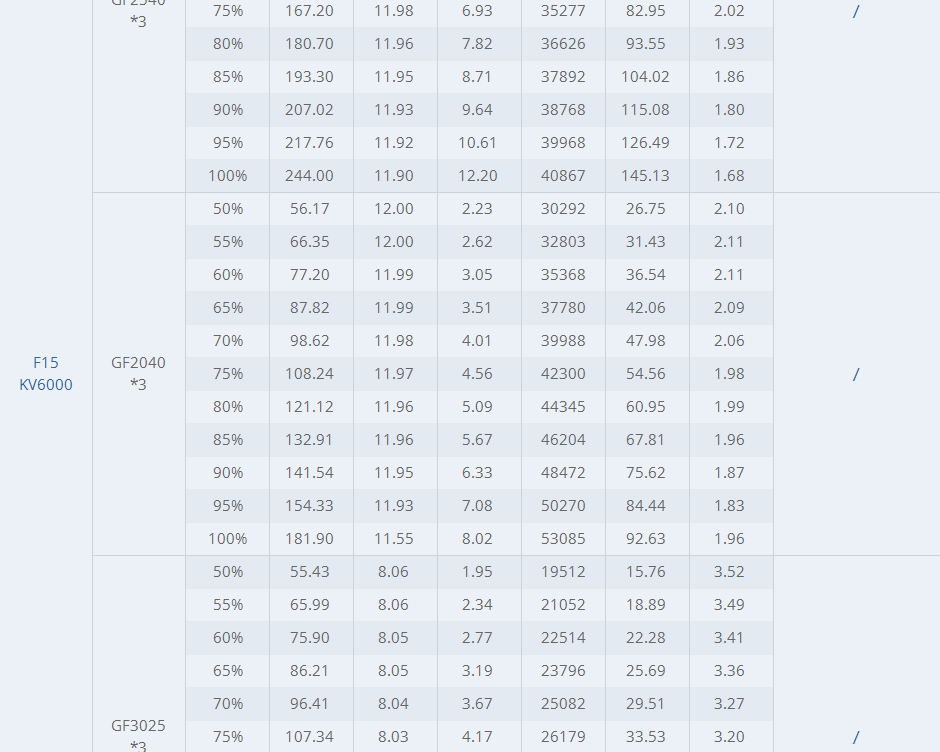Select the power value 92.63

(646, 539)
